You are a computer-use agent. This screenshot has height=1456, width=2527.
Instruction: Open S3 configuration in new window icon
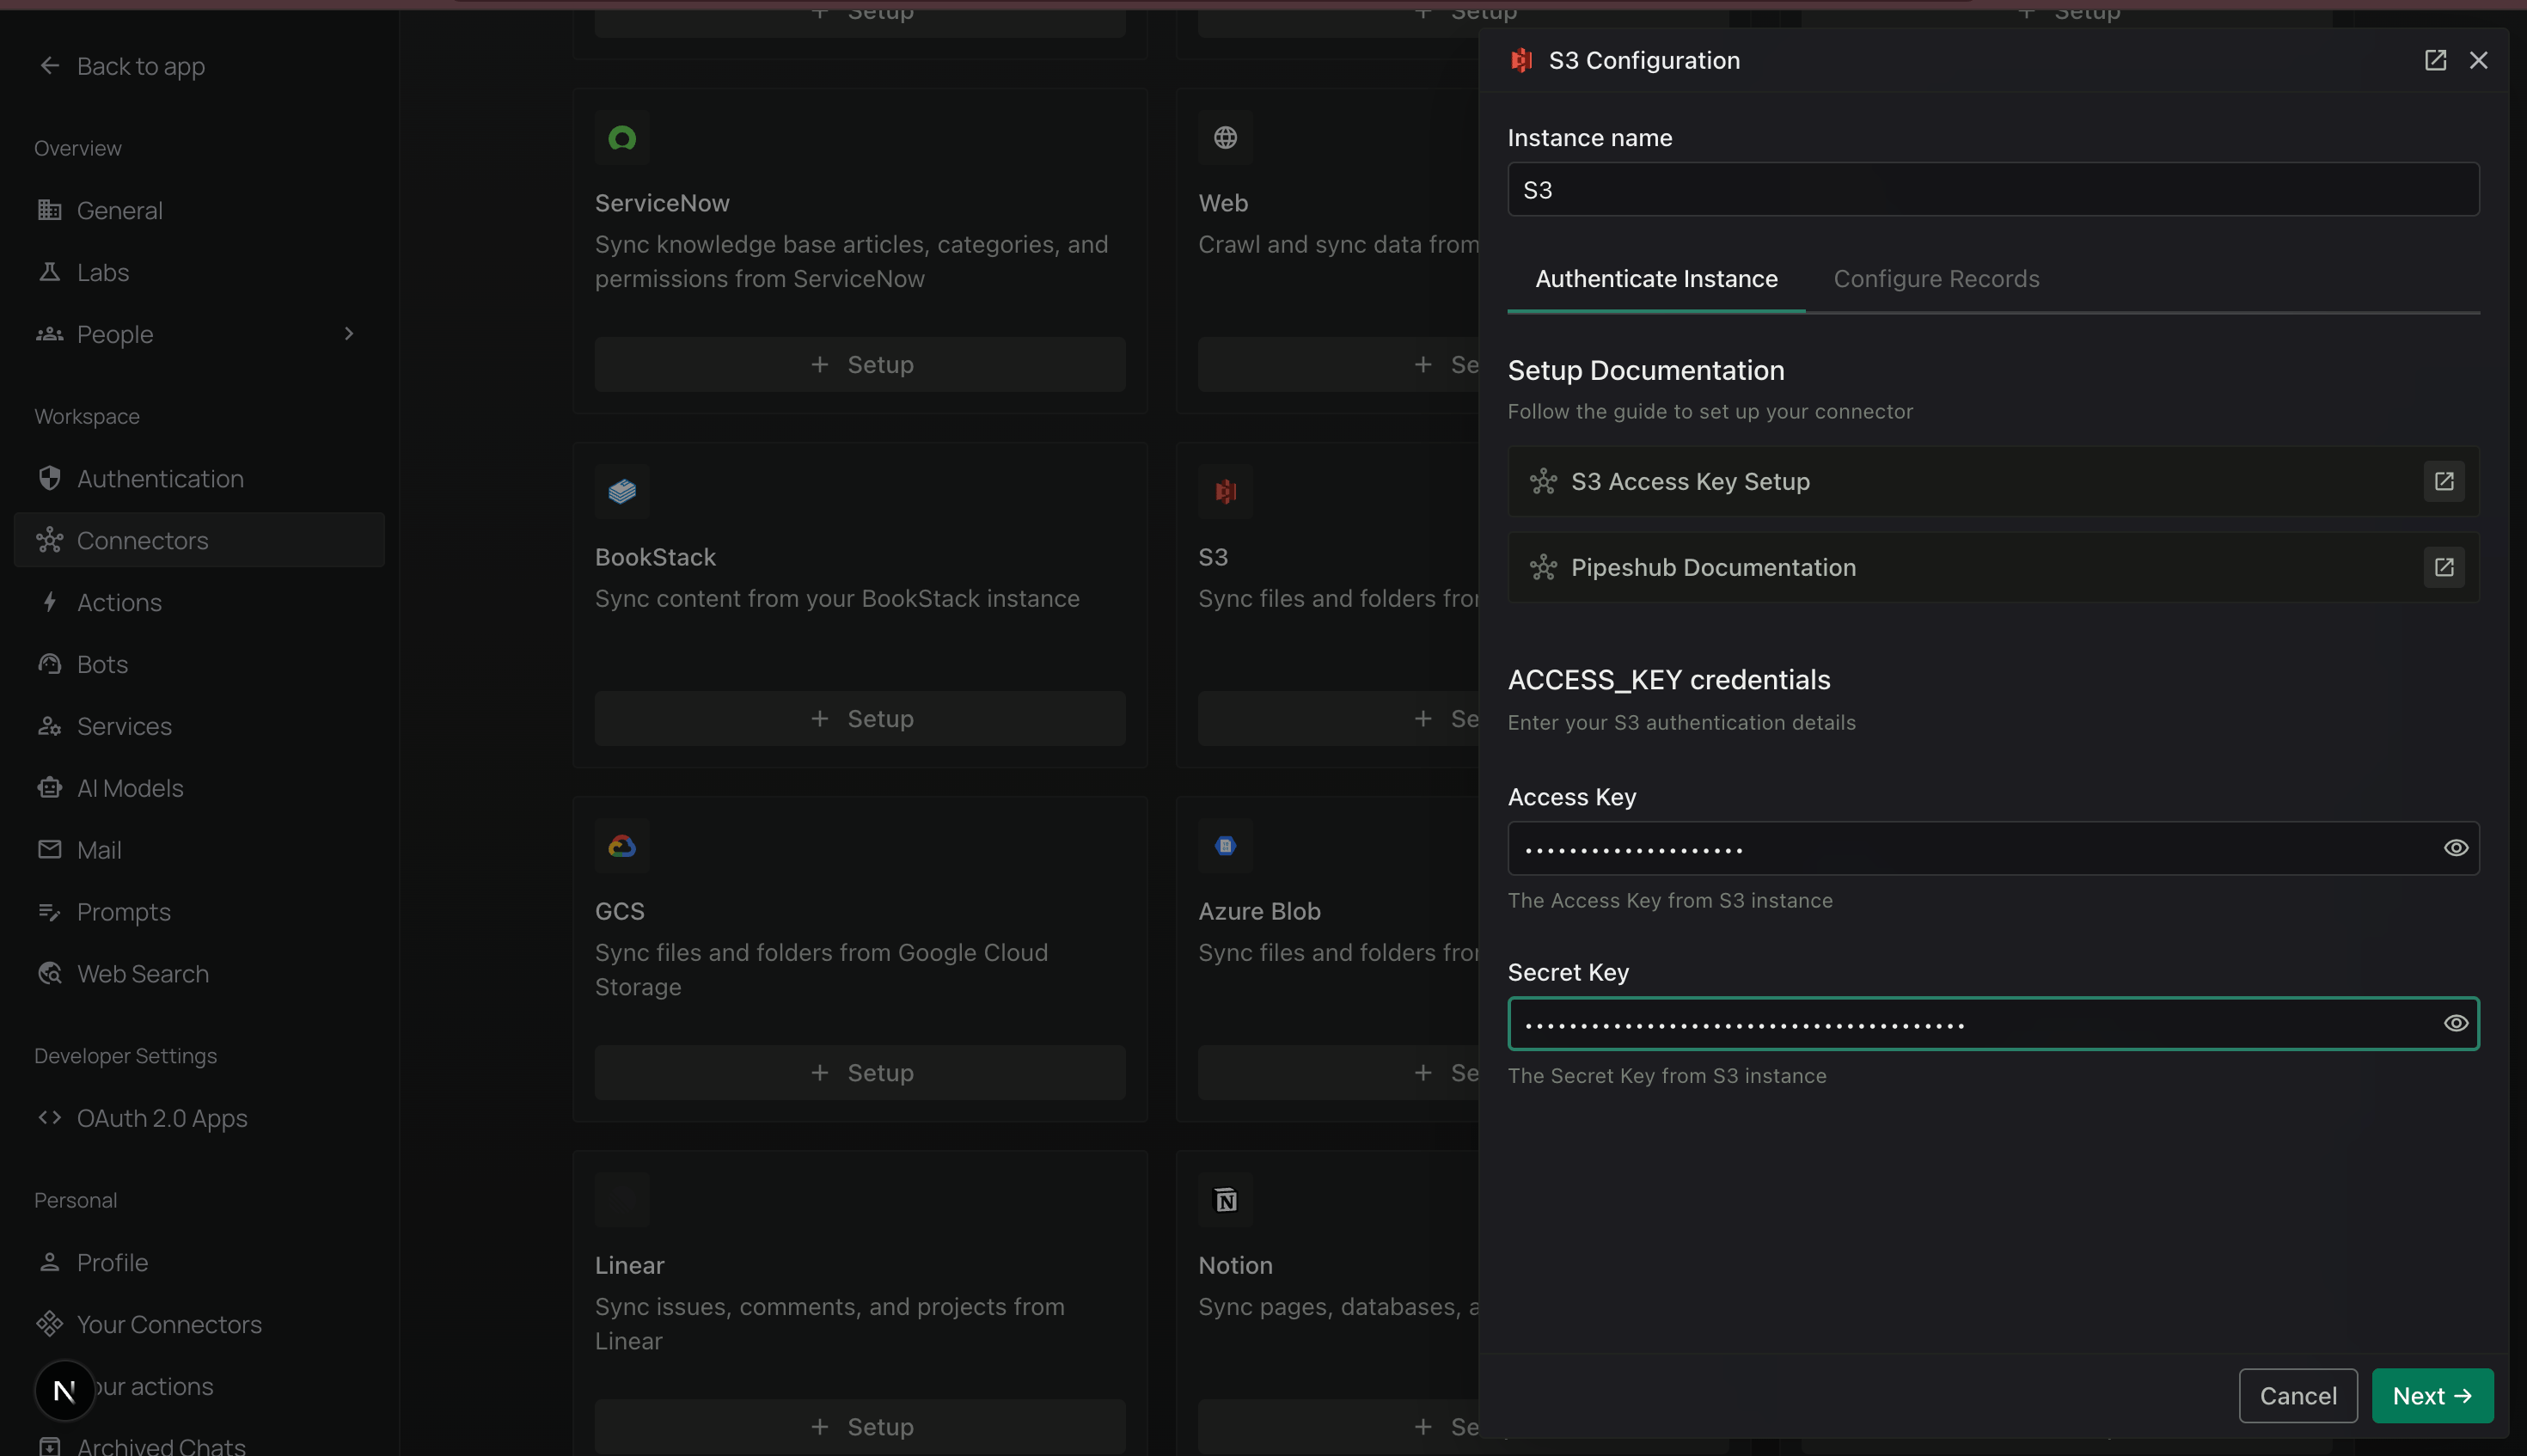click(2435, 60)
